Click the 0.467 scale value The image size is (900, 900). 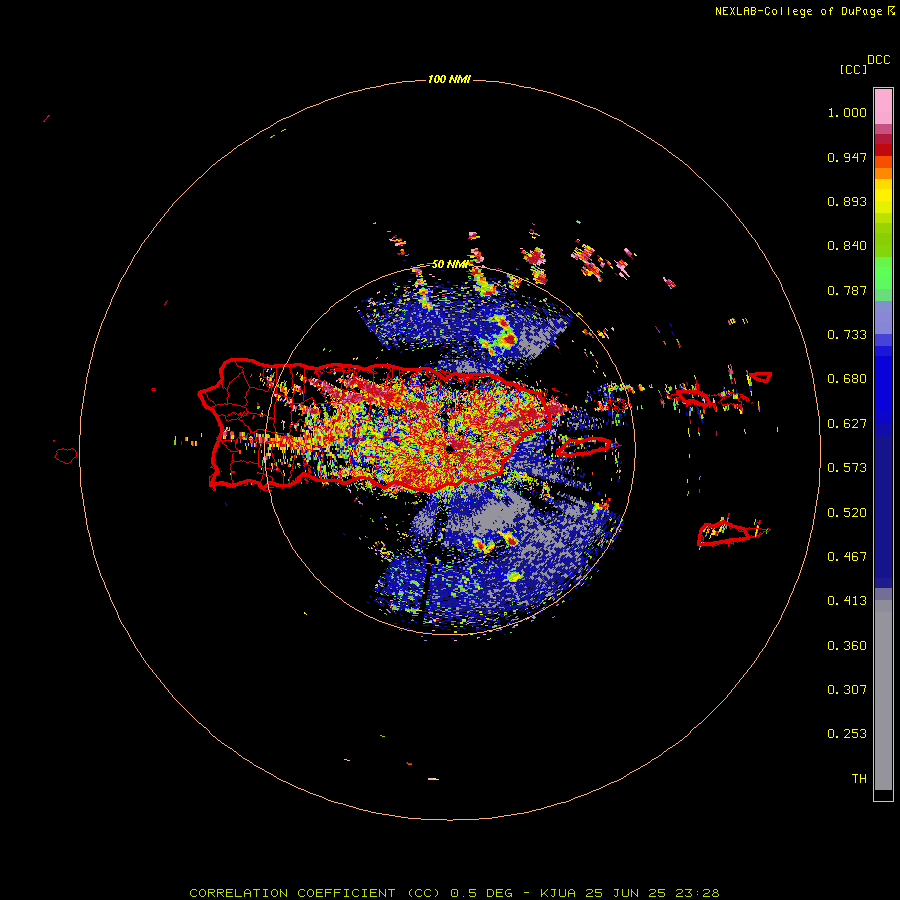(x=847, y=557)
